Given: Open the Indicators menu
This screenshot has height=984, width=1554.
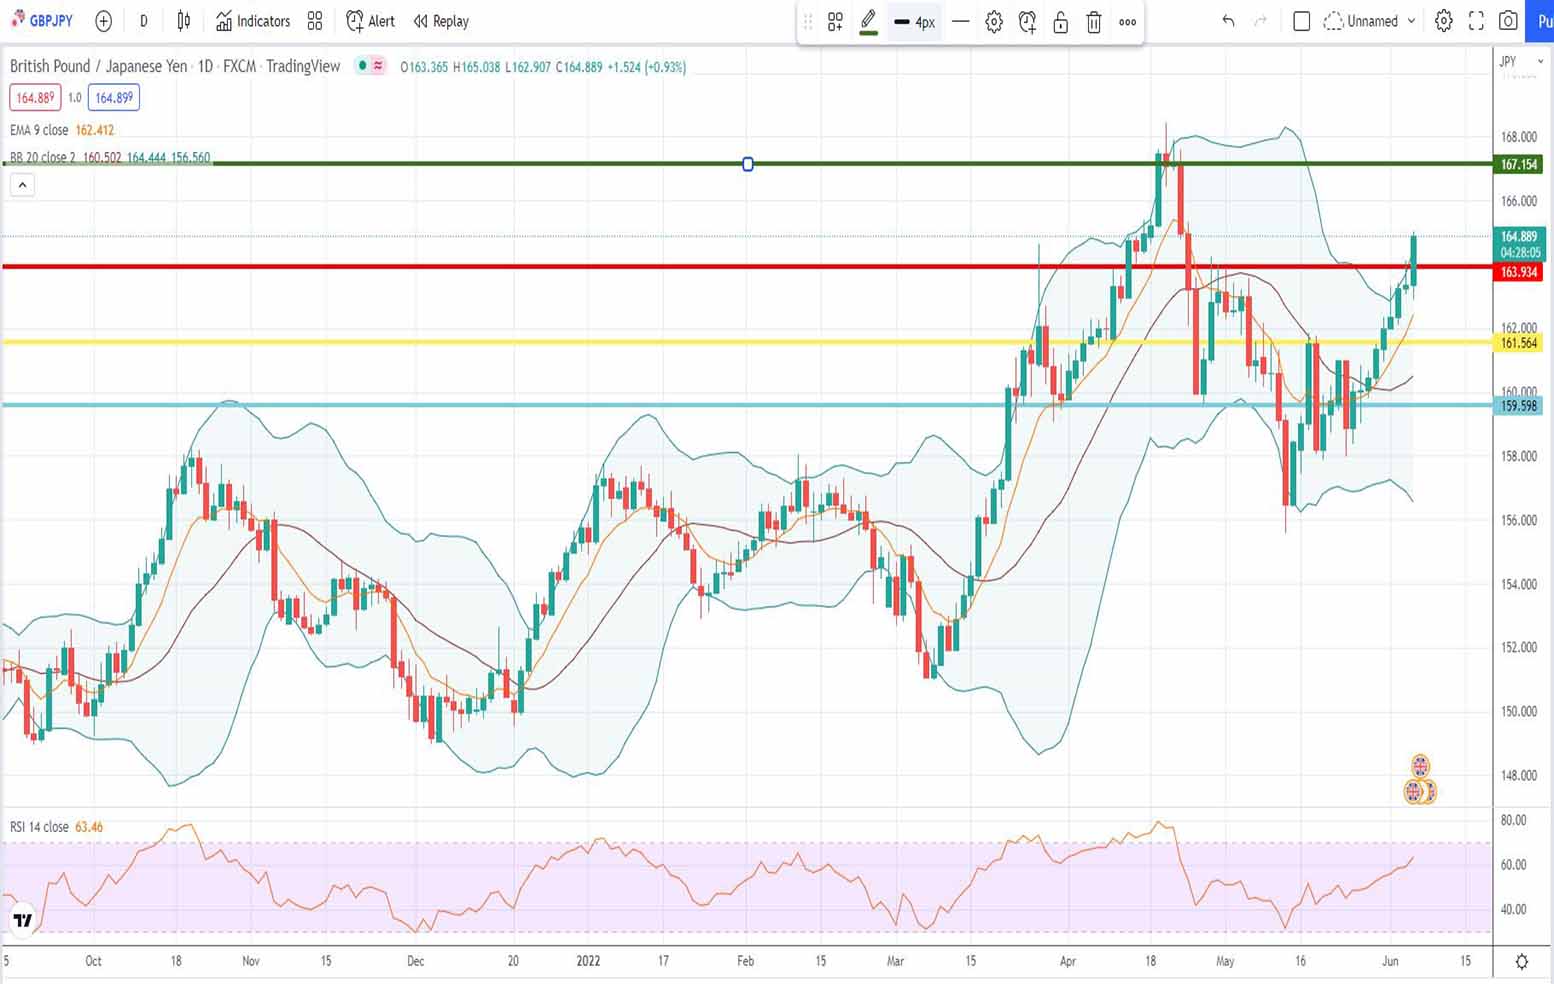Looking at the screenshot, I should click(253, 21).
